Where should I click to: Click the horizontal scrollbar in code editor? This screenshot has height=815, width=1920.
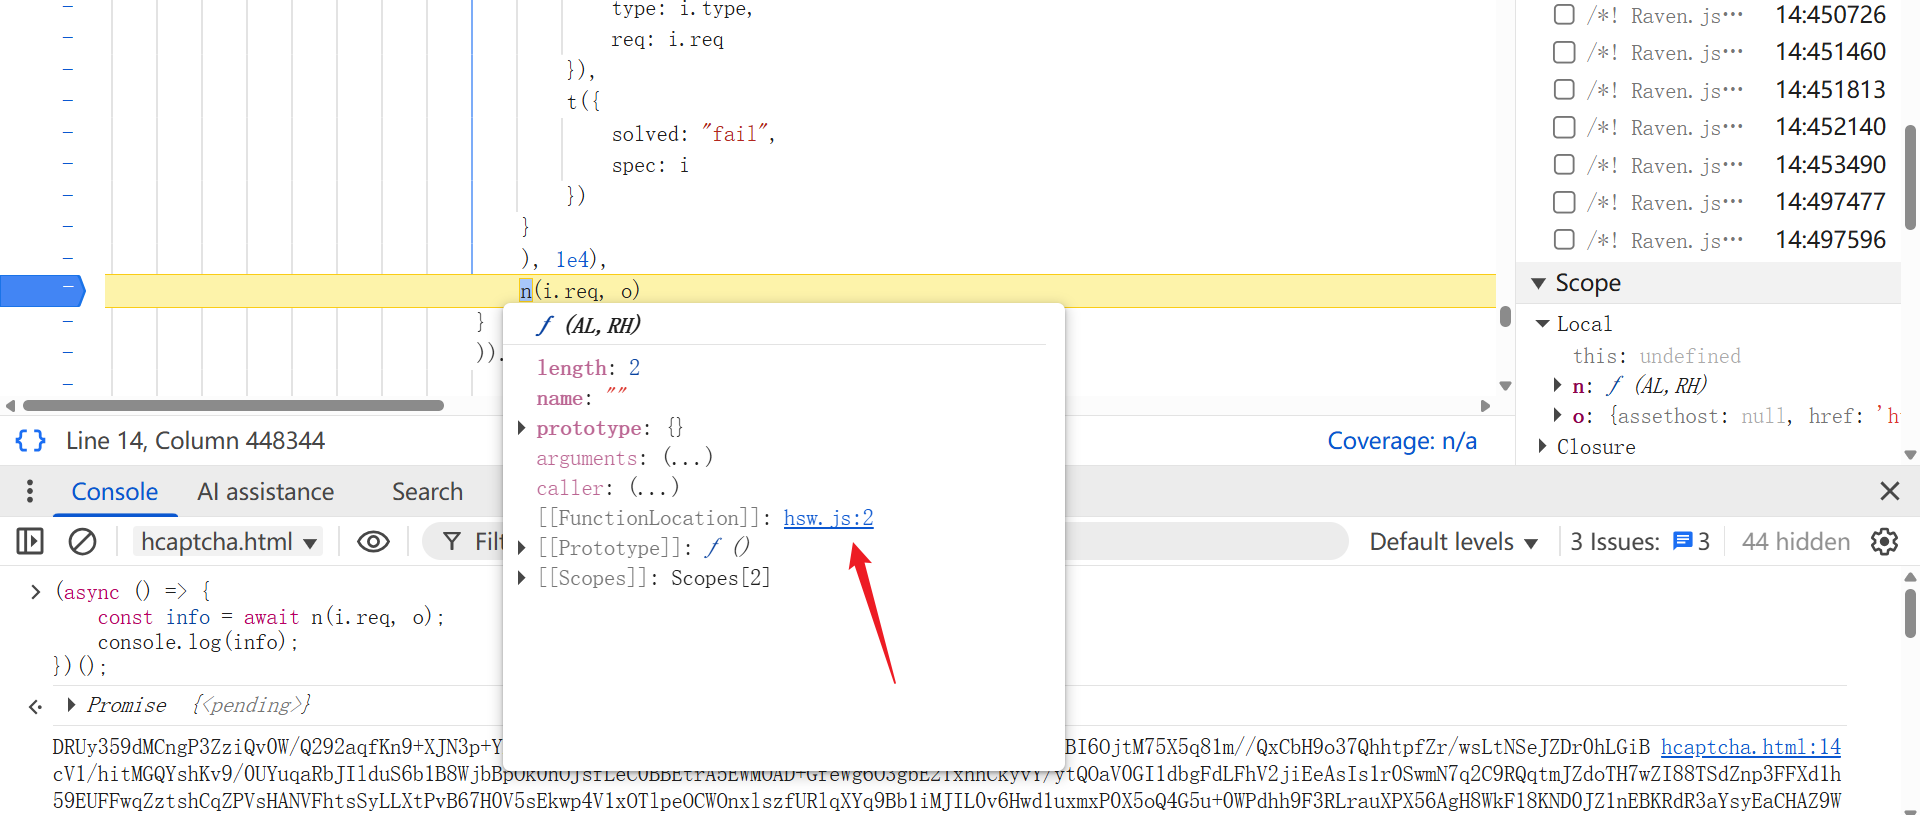tap(233, 406)
